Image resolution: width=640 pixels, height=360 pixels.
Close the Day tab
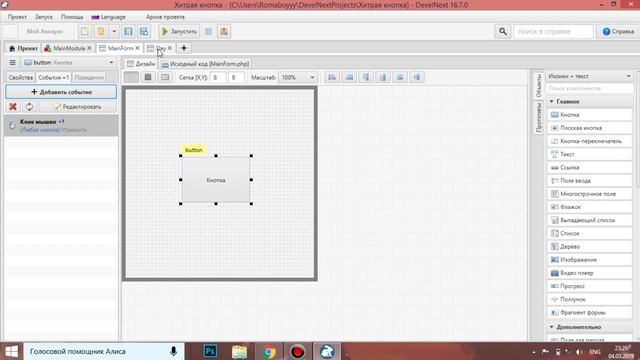click(x=170, y=48)
